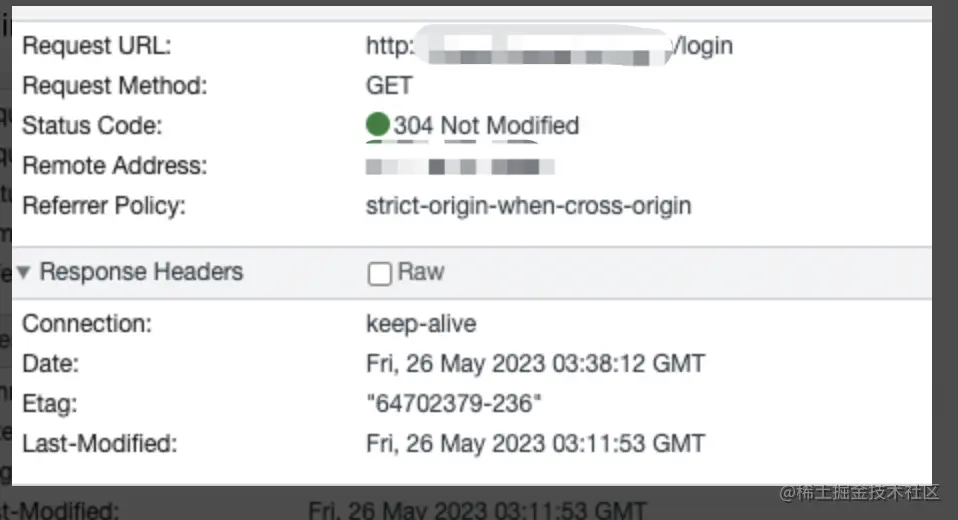This screenshot has height=520, width=958.
Task: Select the blurred Remote Address value
Action: coord(460,166)
